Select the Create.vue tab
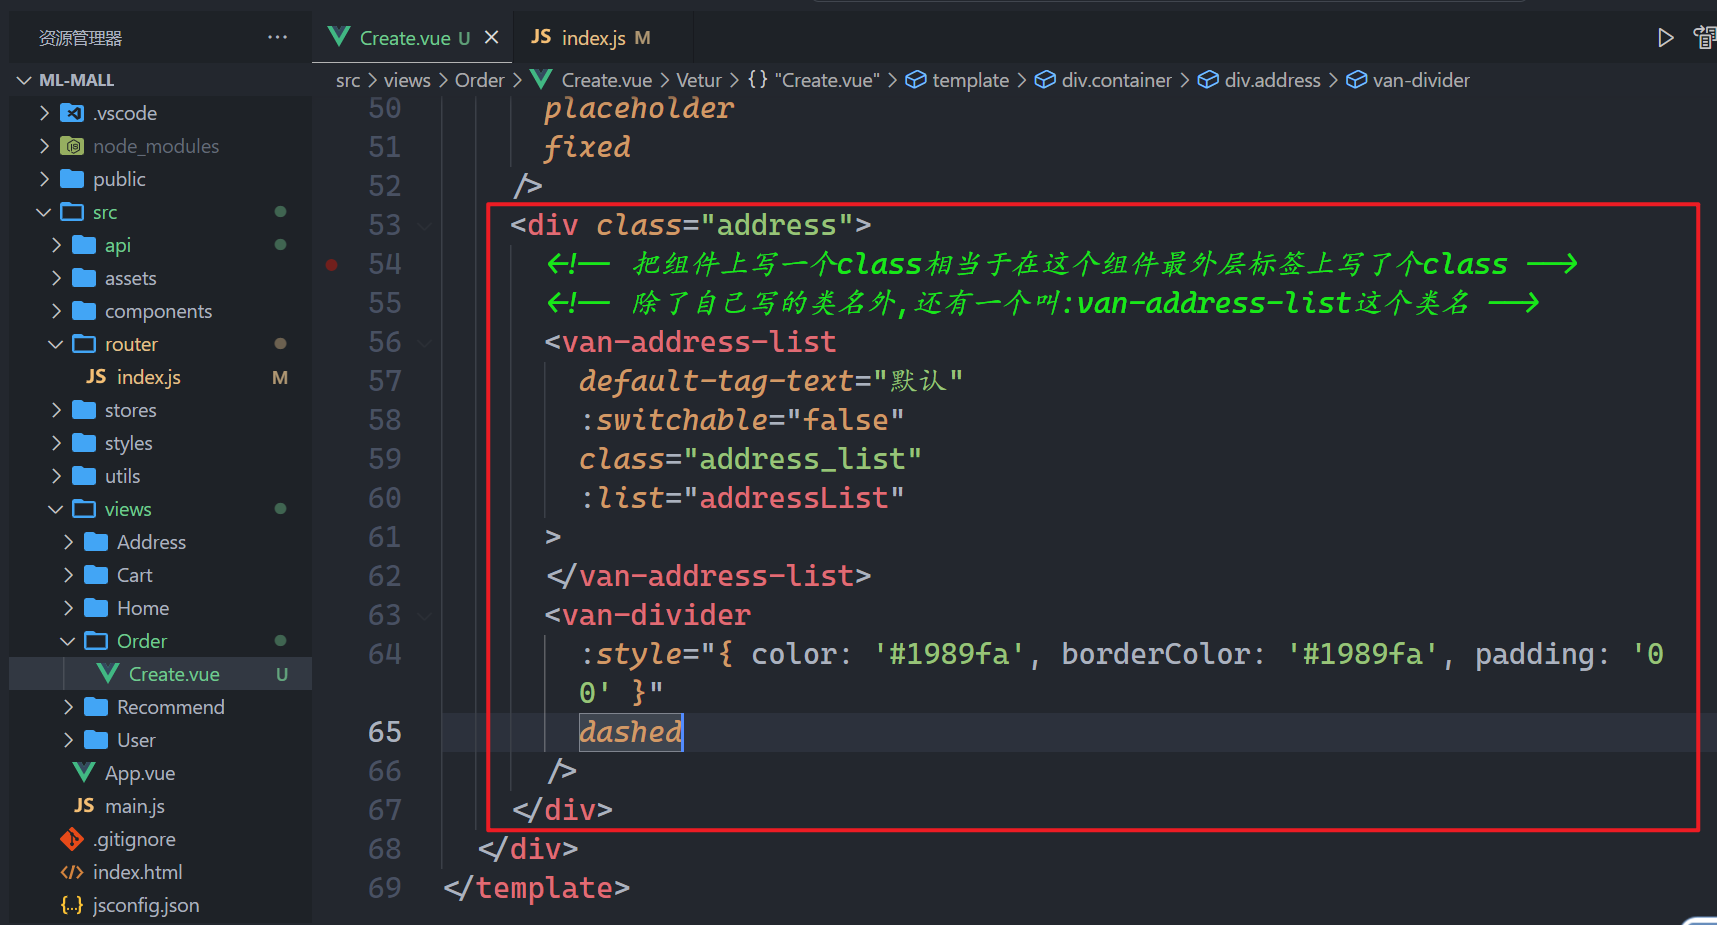This screenshot has width=1717, height=925. (x=412, y=37)
